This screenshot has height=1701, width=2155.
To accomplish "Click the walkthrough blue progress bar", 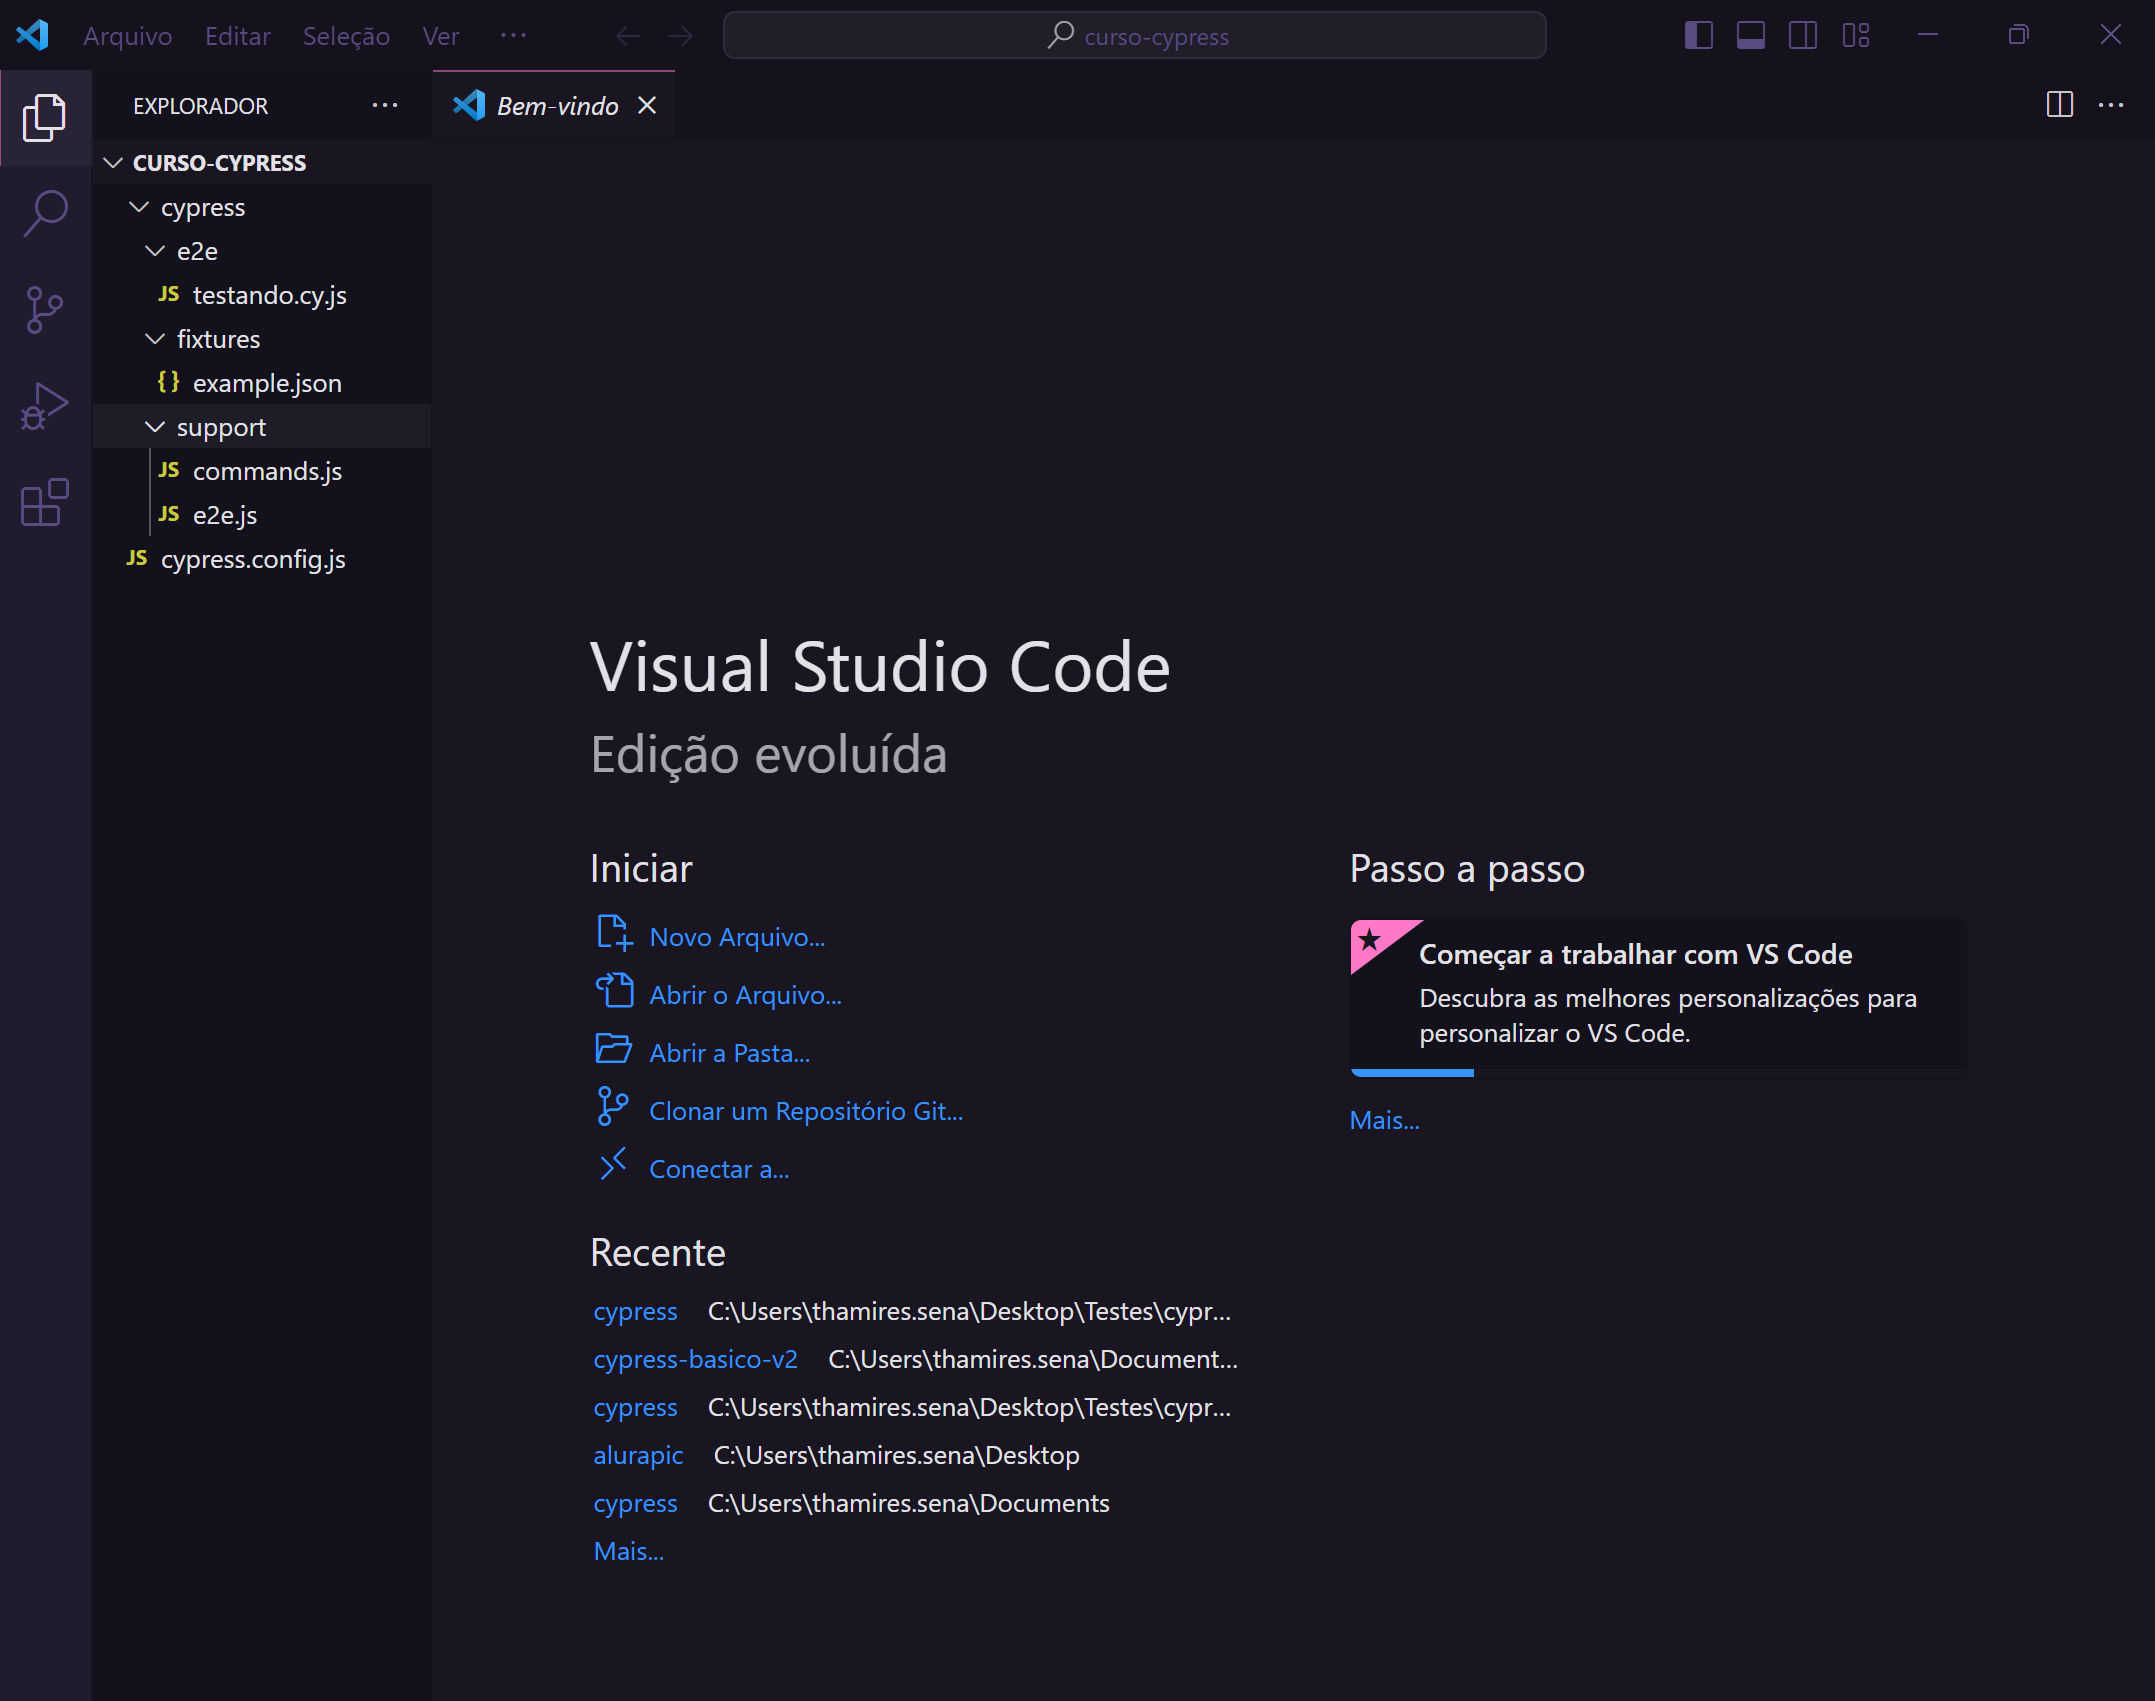I will 1412,1073.
